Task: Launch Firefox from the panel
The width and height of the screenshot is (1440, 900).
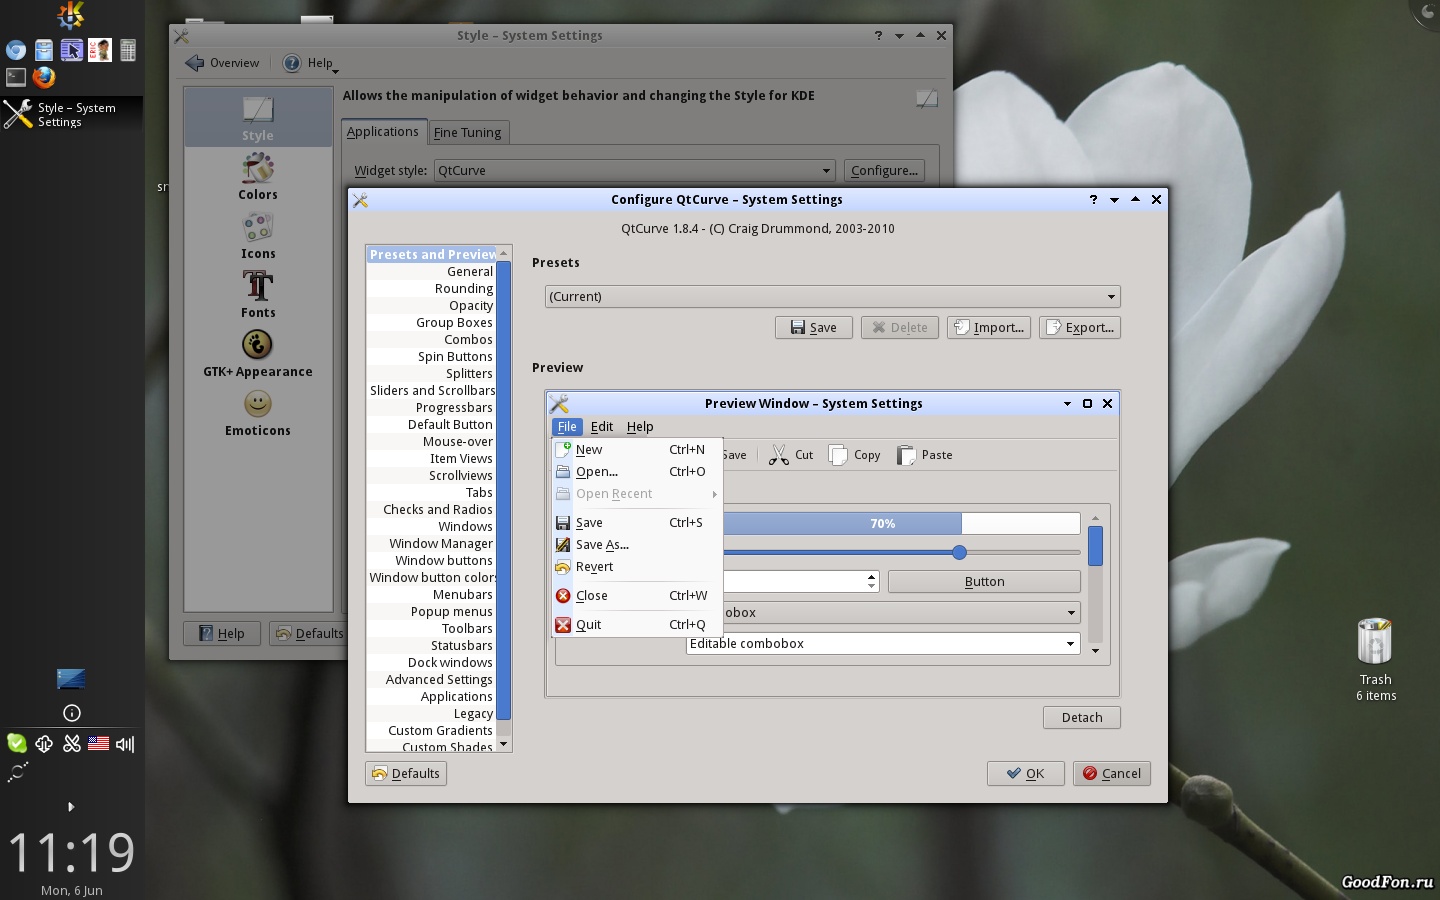Action: point(44,77)
